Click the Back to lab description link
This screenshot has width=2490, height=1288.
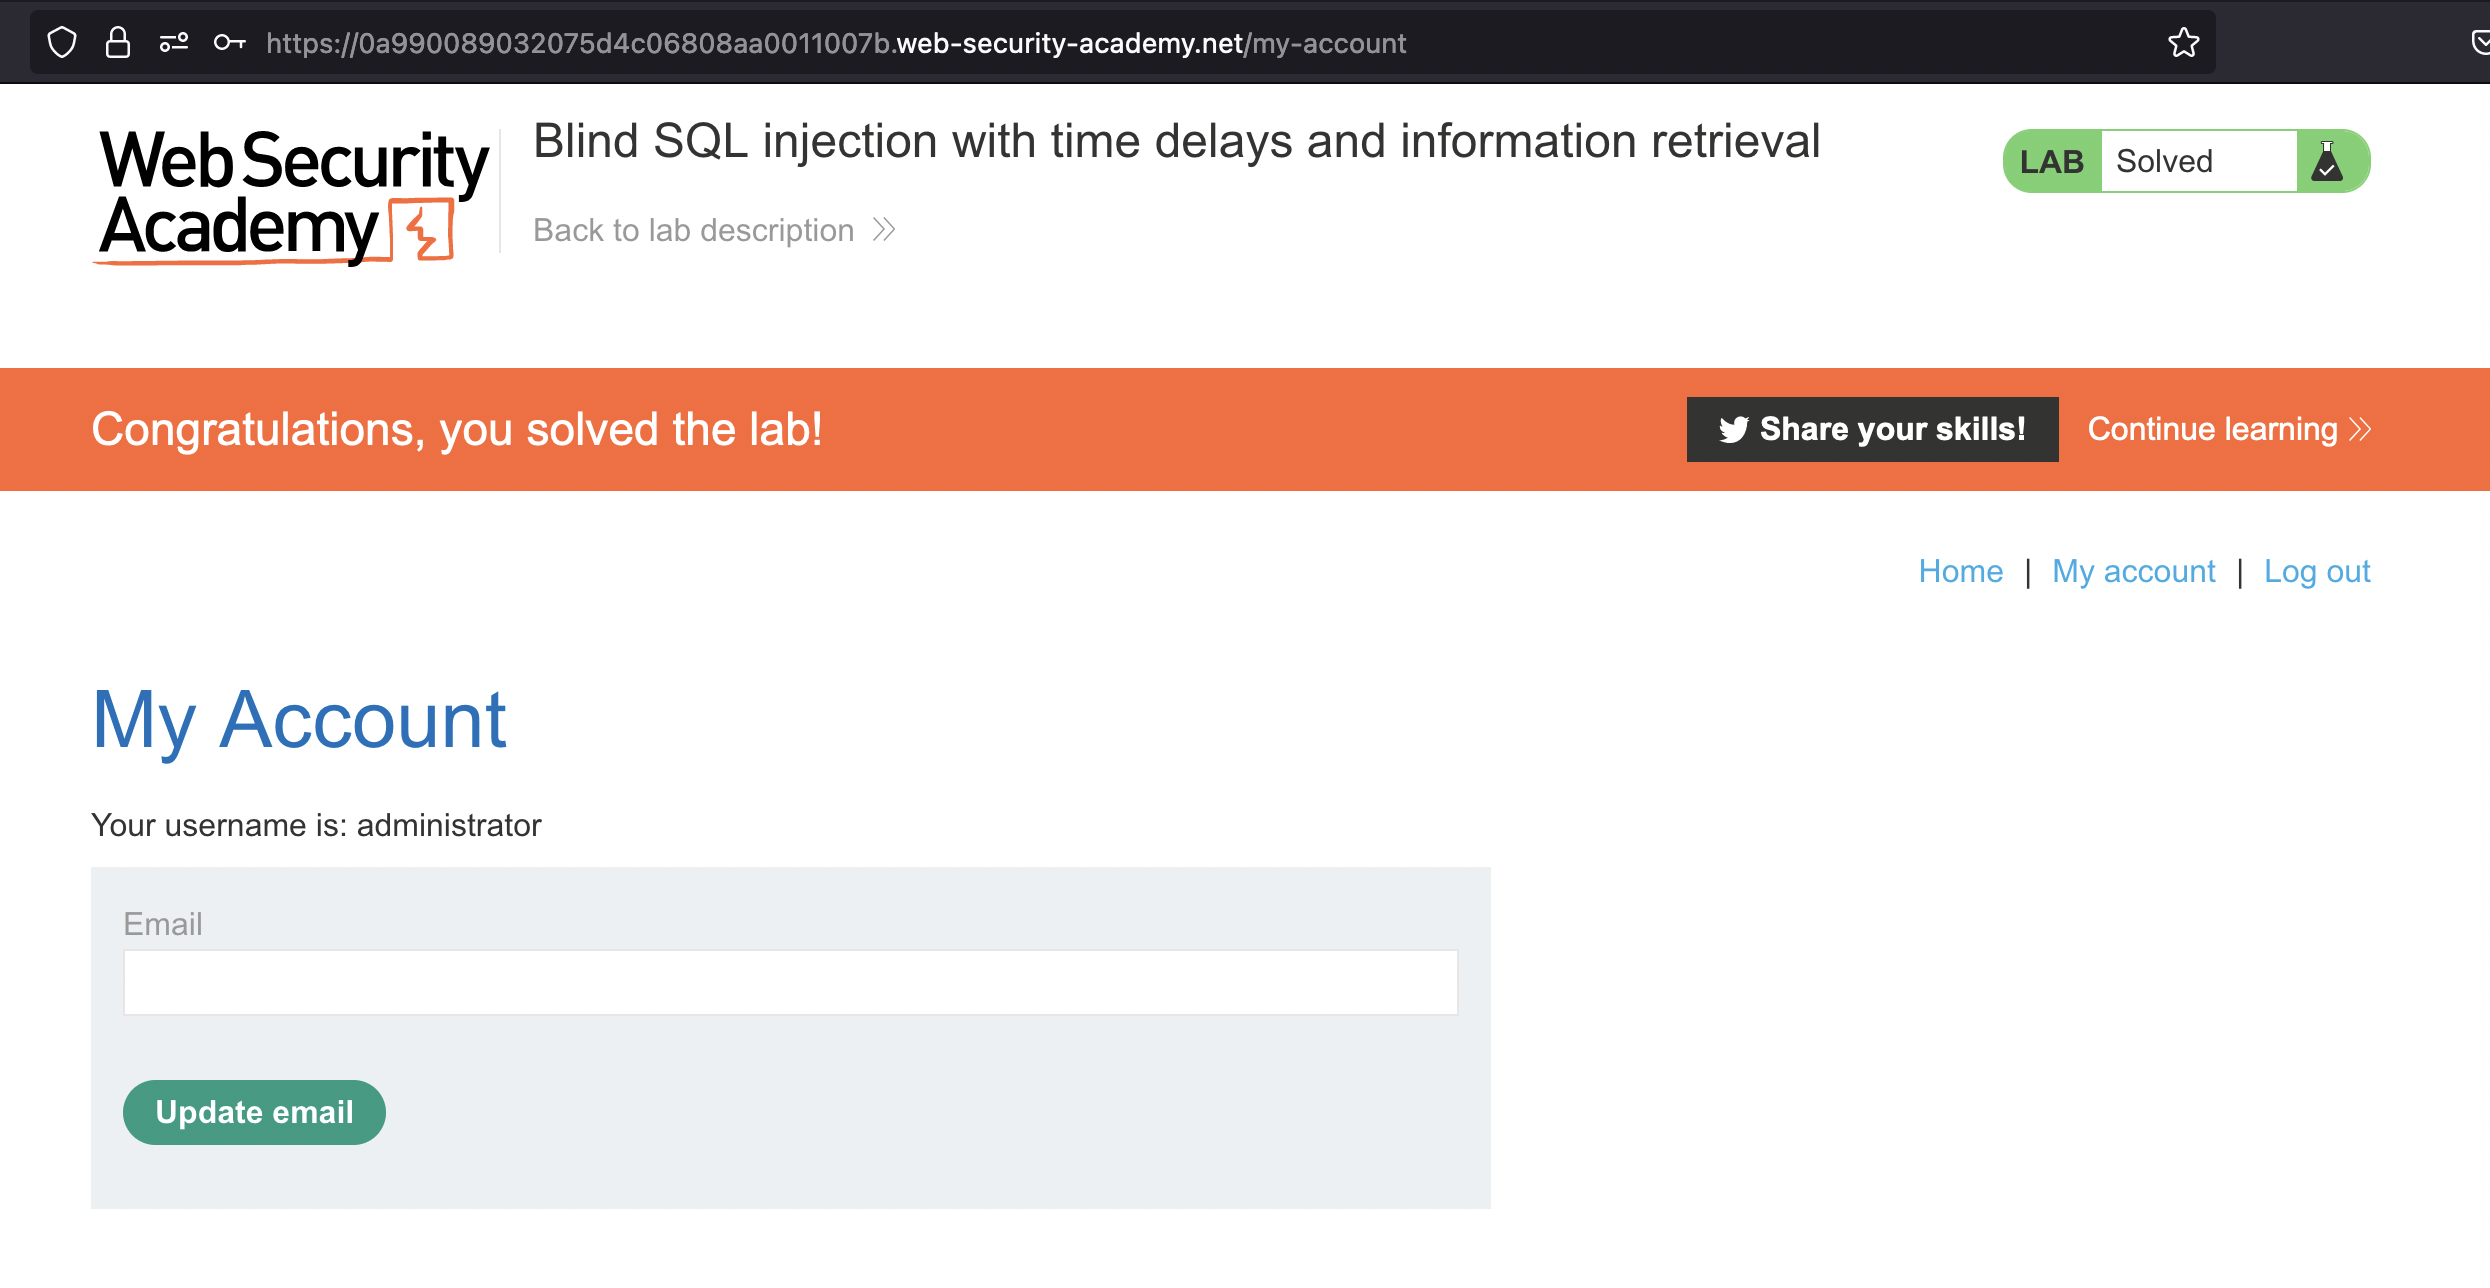[693, 230]
